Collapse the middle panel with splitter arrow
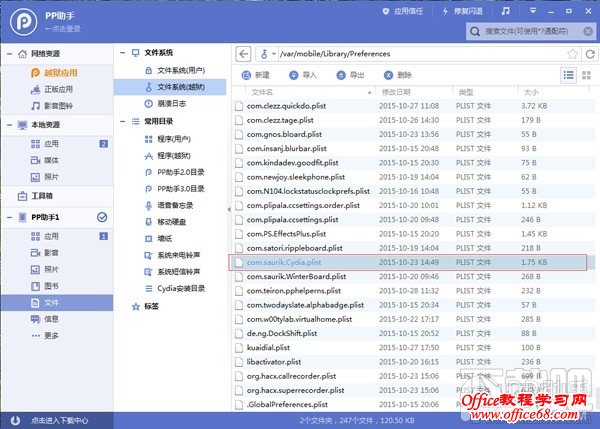The image size is (600, 429). click(229, 209)
